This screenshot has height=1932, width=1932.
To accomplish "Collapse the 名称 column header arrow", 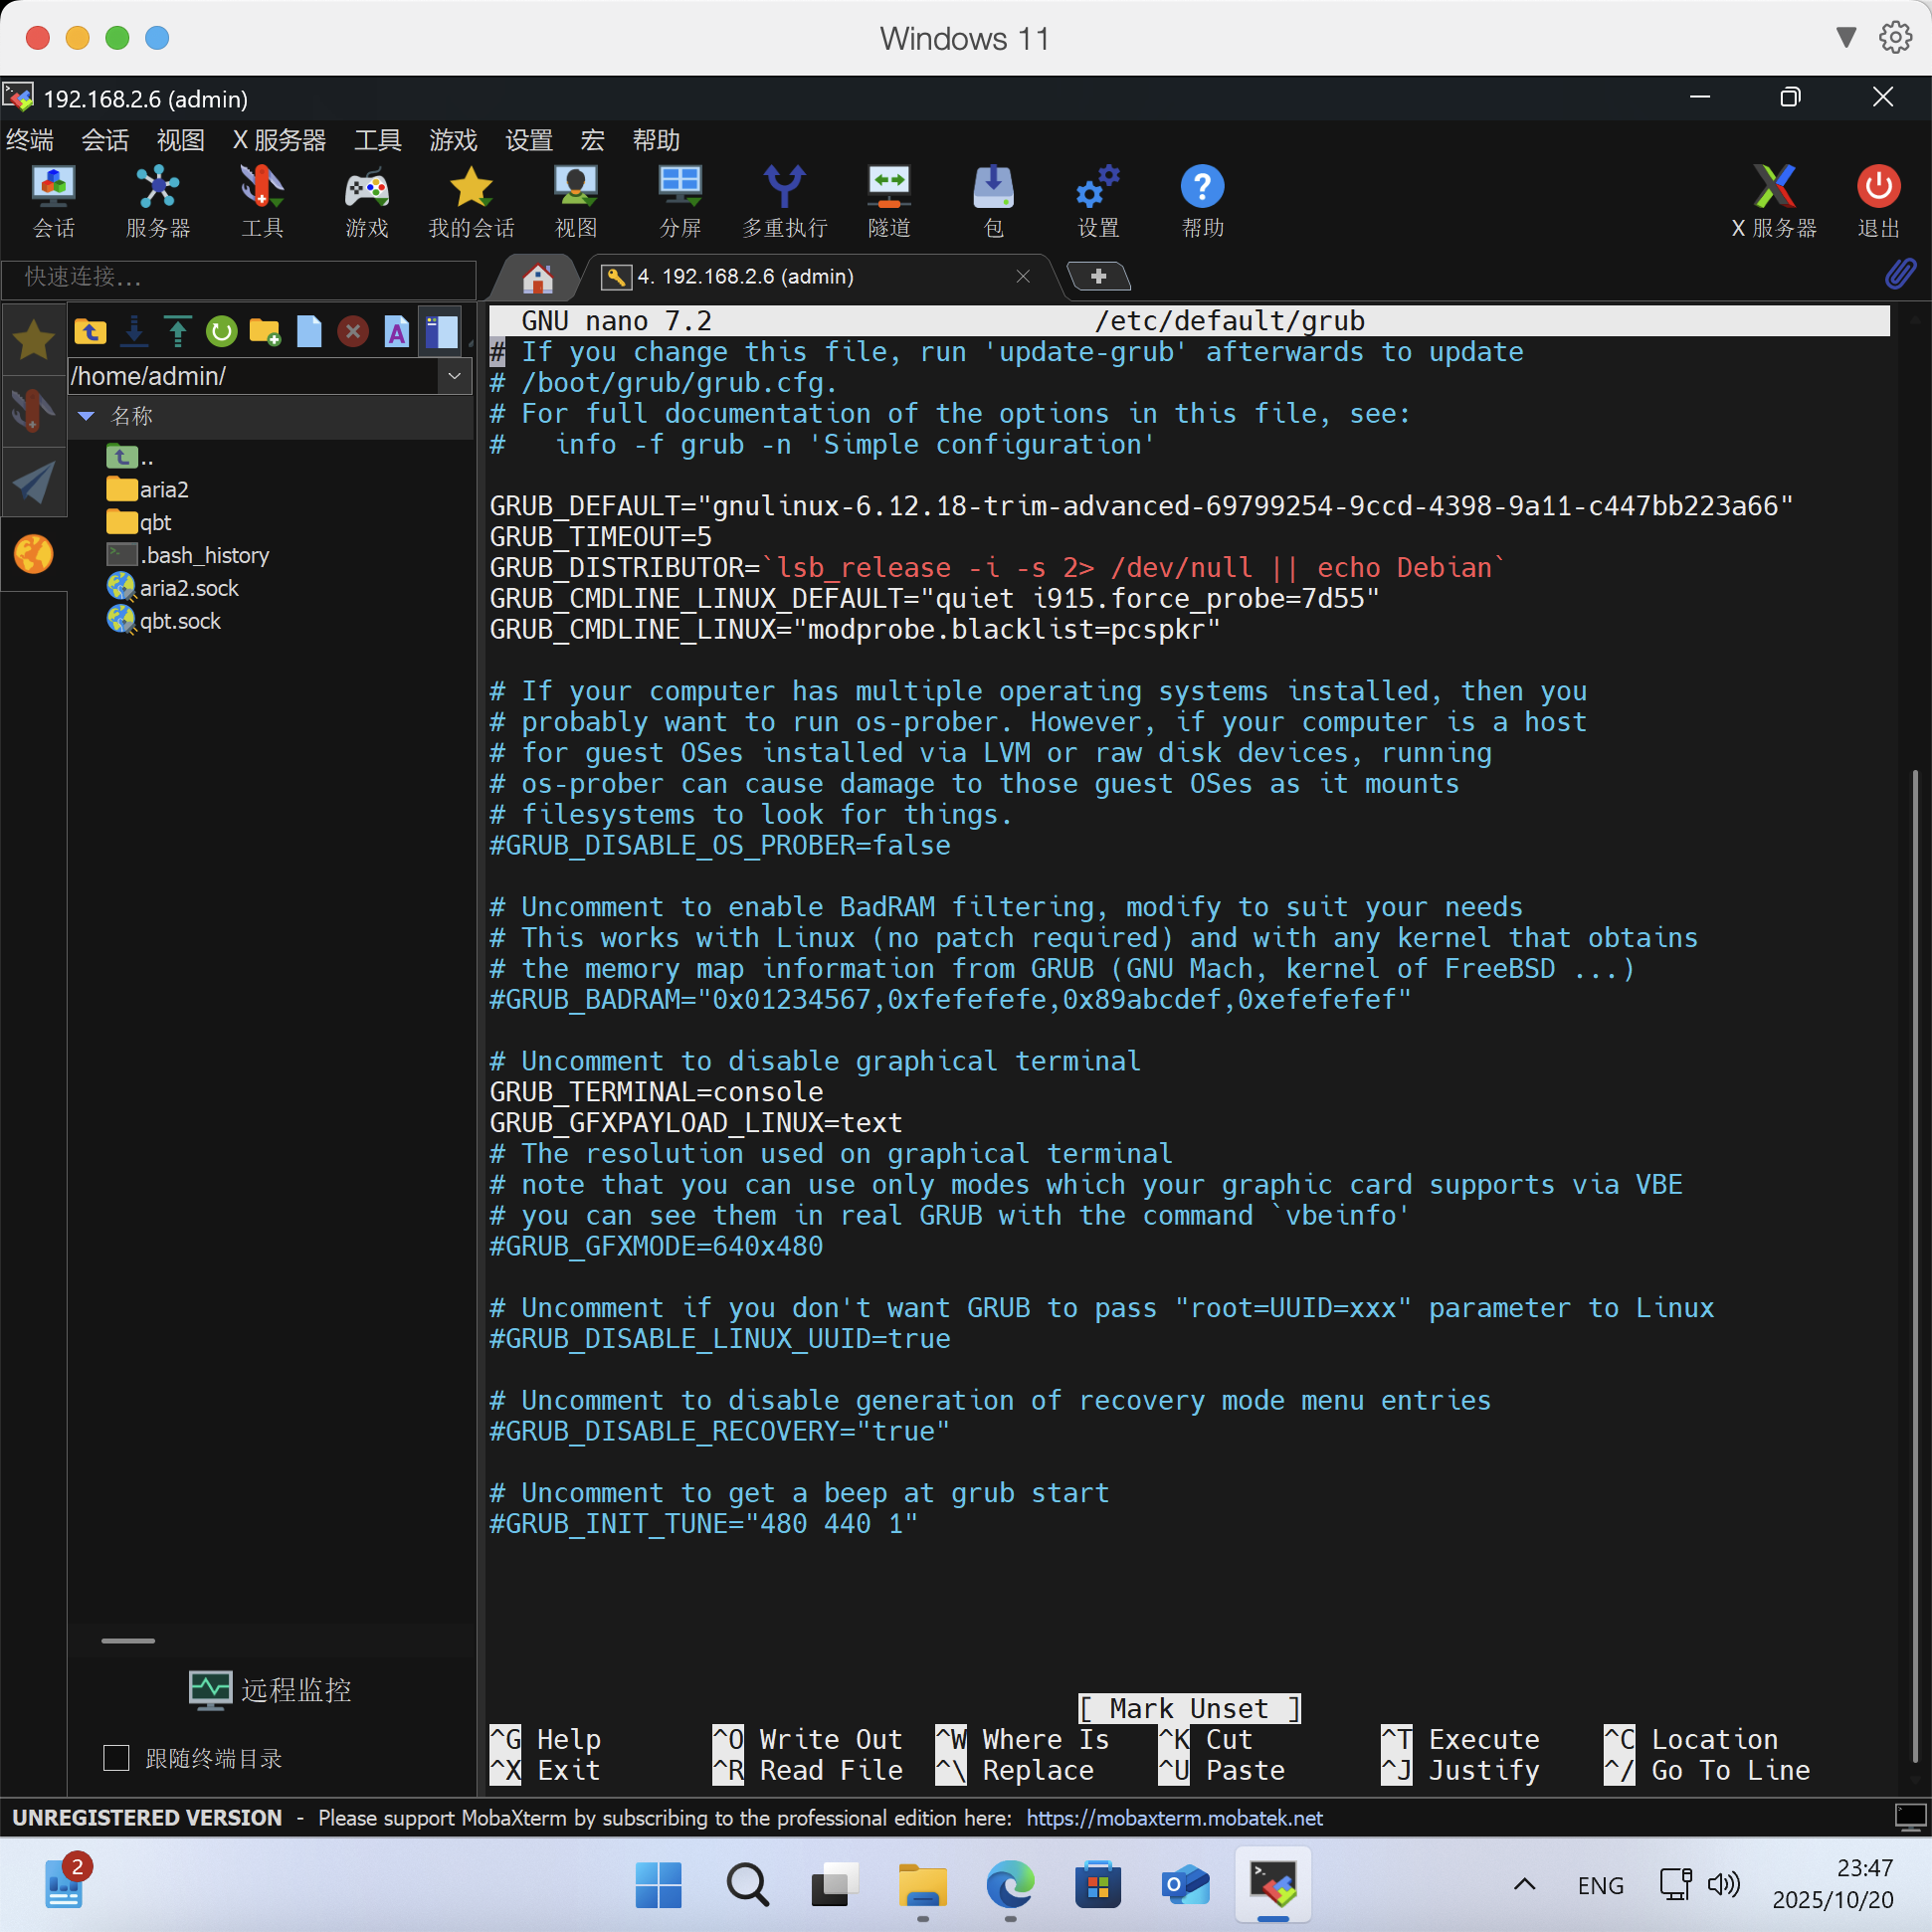I will 87,416.
